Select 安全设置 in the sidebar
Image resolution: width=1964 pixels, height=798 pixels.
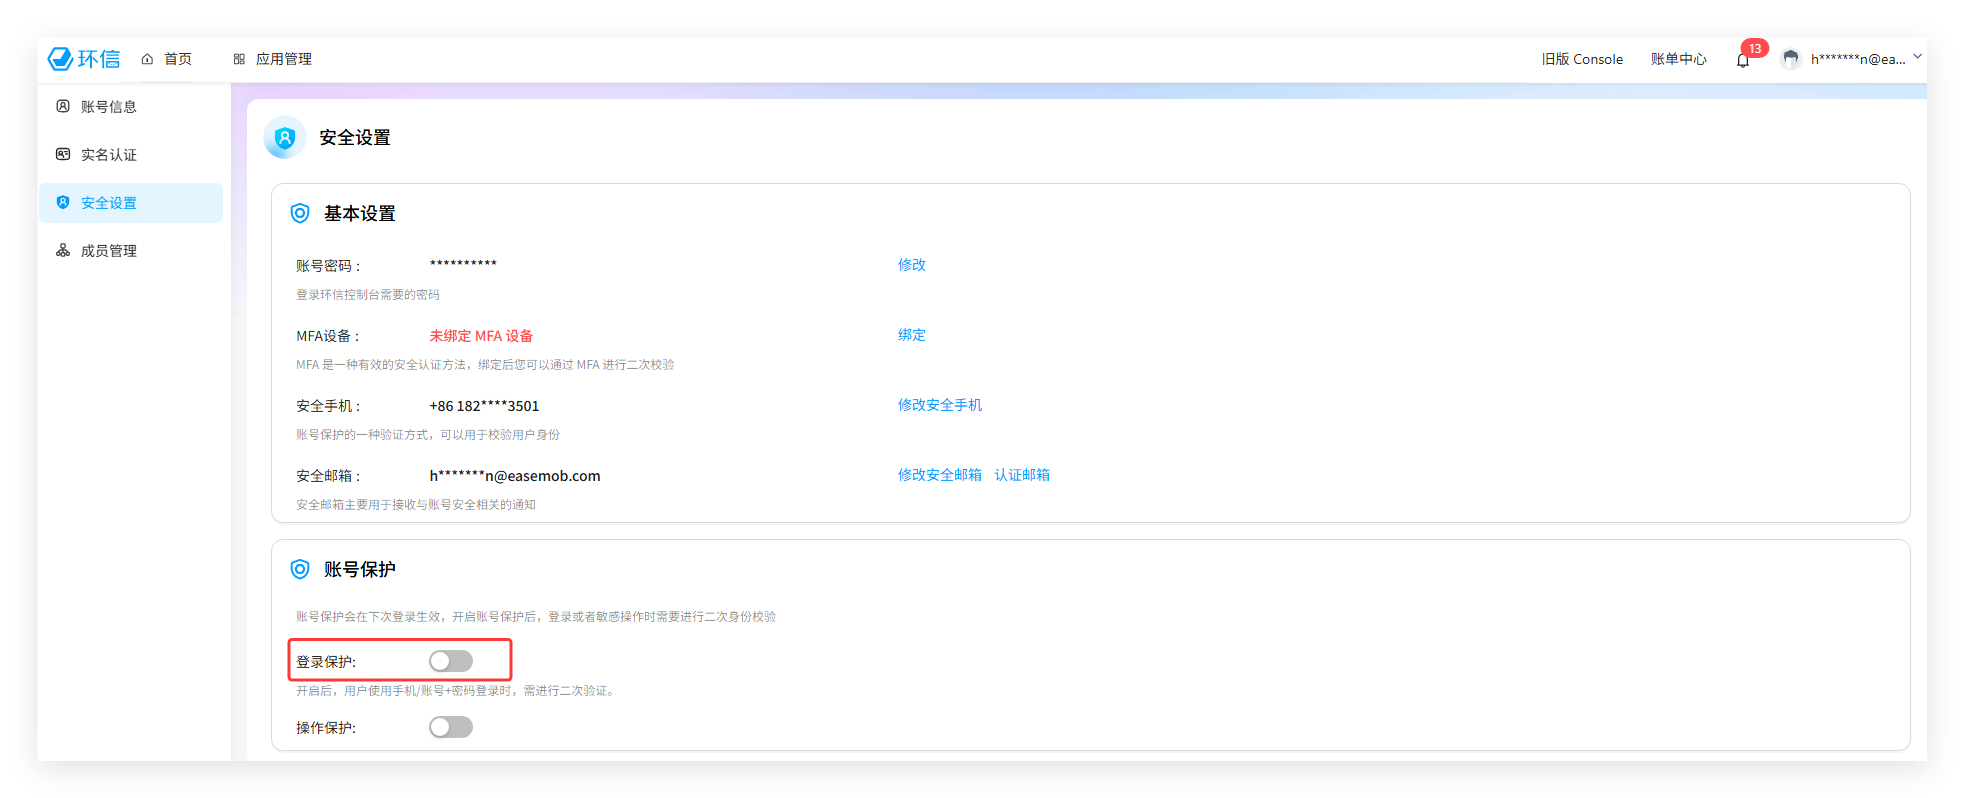click(109, 203)
